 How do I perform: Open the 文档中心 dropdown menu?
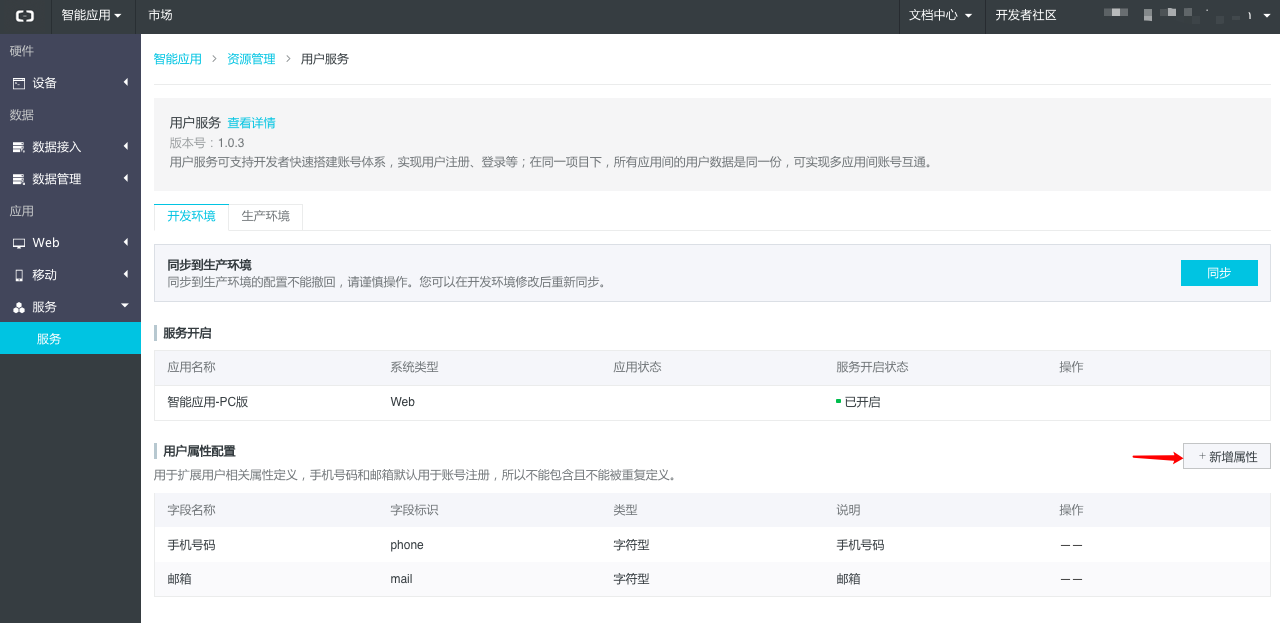[940, 16]
